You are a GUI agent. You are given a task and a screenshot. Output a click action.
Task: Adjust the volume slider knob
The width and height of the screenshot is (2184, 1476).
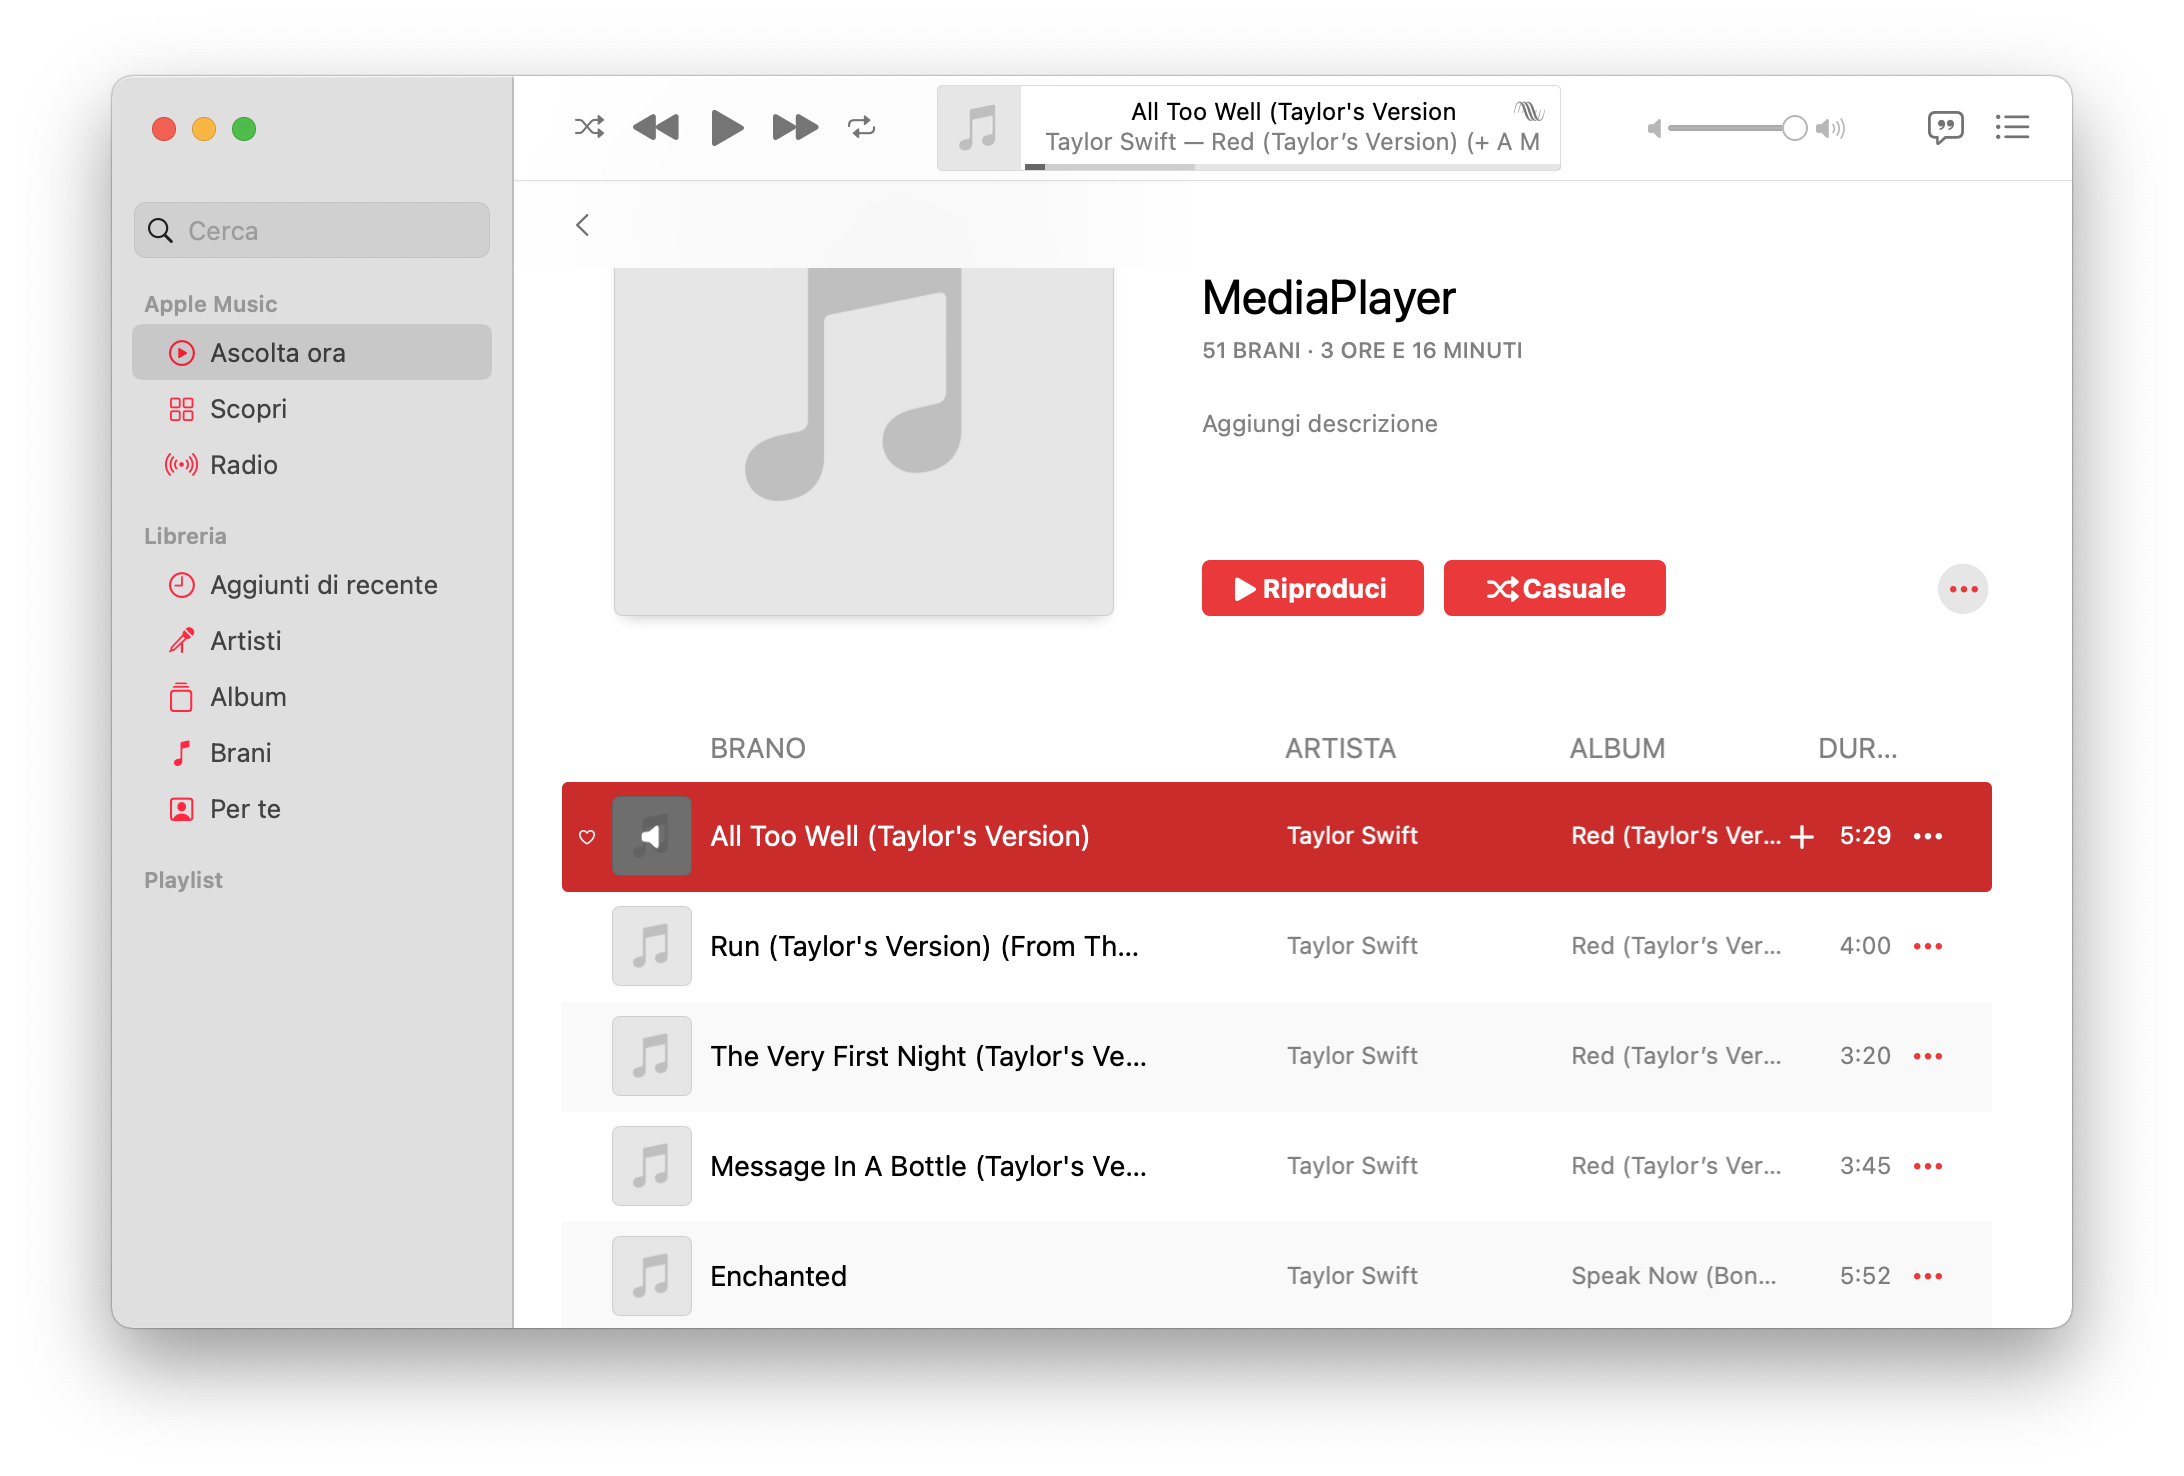point(1795,128)
